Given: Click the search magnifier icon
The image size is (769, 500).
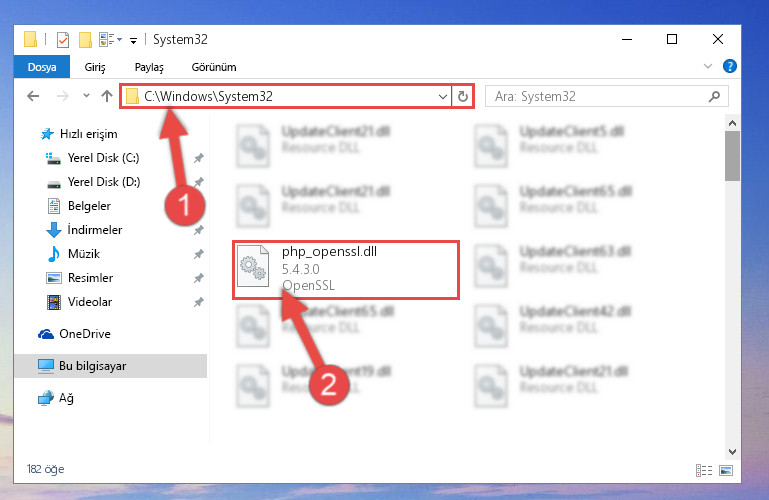Looking at the screenshot, I should click(715, 97).
